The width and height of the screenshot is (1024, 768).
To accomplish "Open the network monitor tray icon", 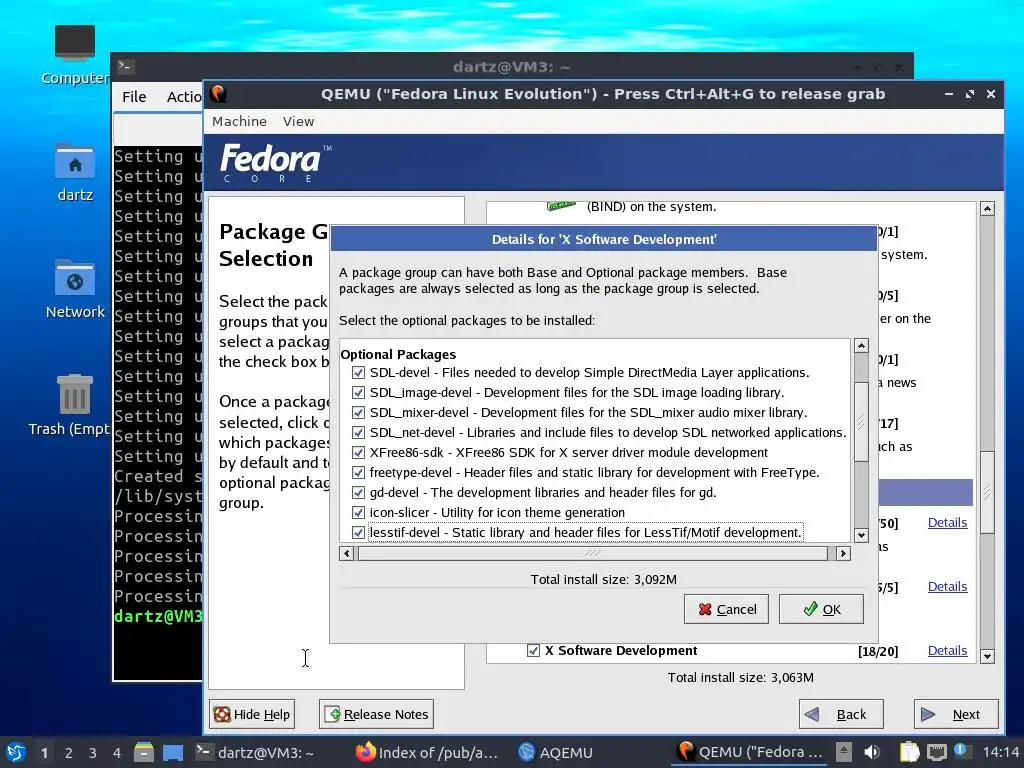I will (x=936, y=752).
